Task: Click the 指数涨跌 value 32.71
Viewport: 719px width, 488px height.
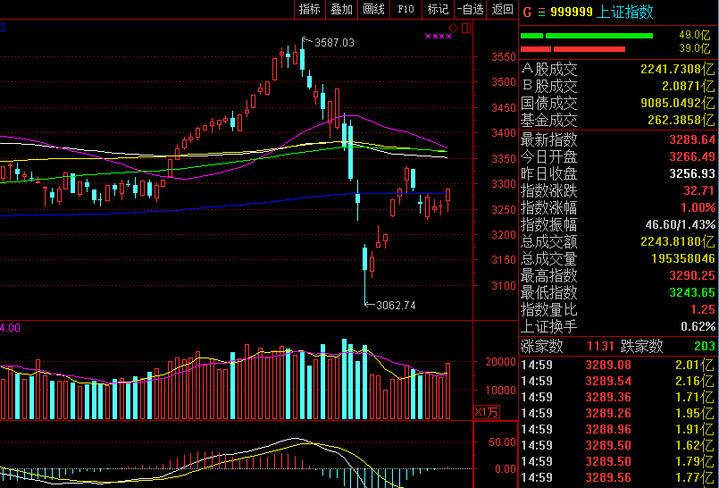Action: [x=701, y=191]
